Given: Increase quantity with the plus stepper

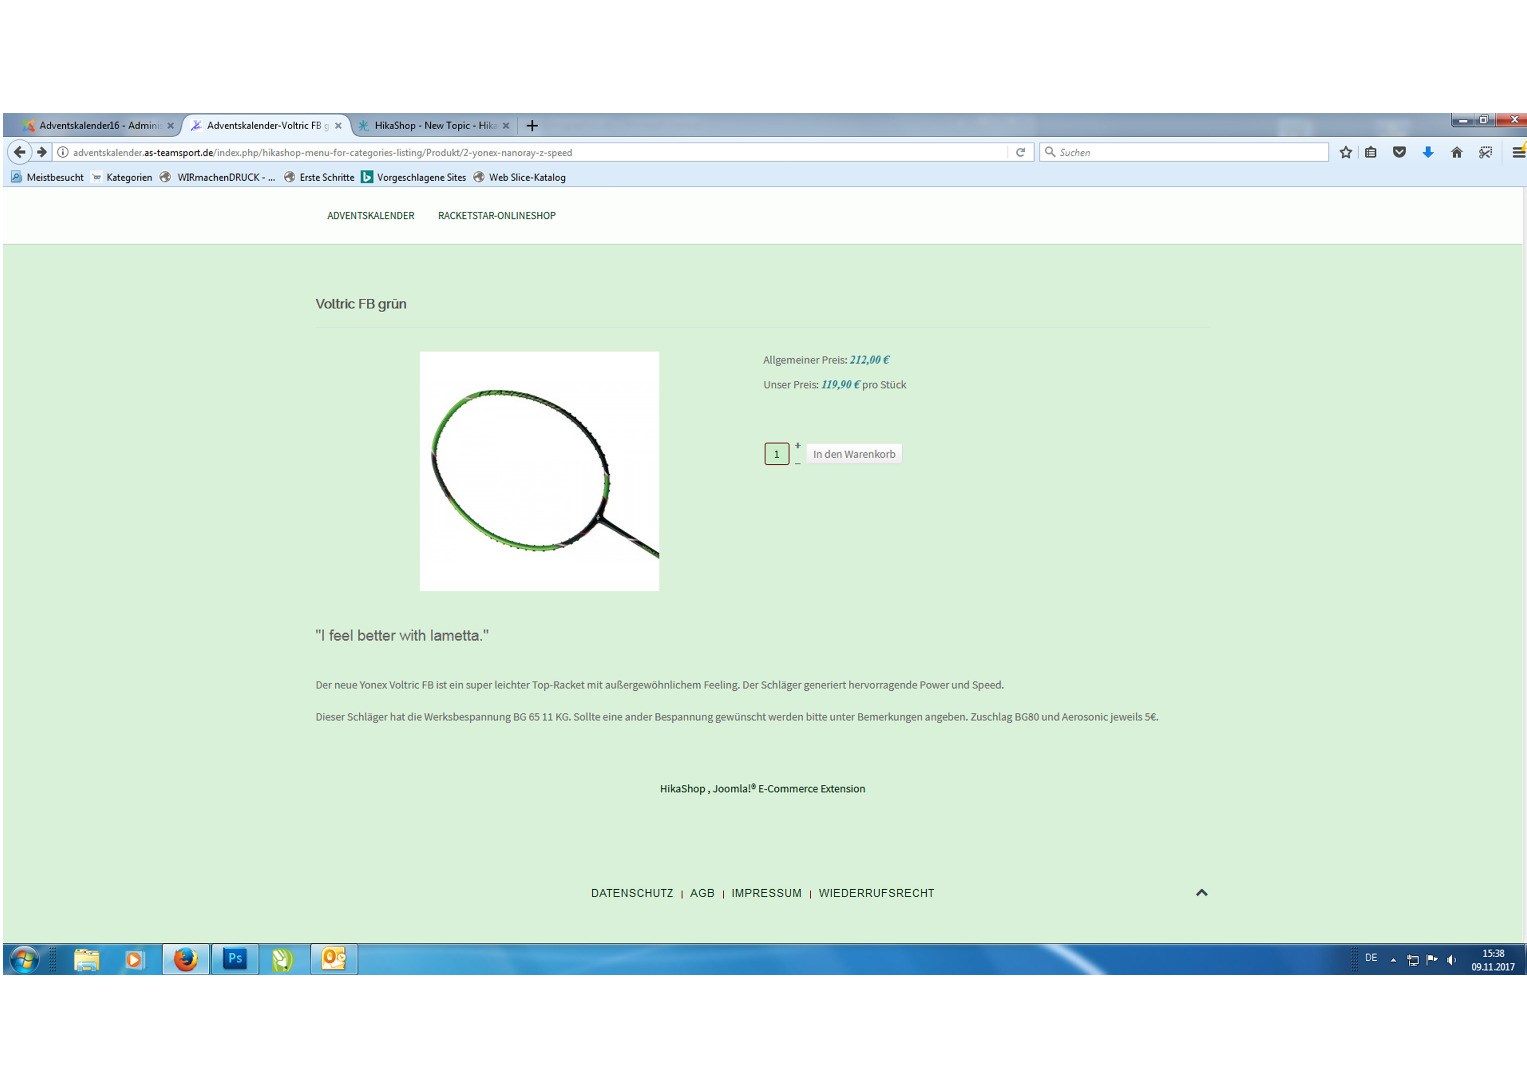Looking at the screenshot, I should 798,446.
